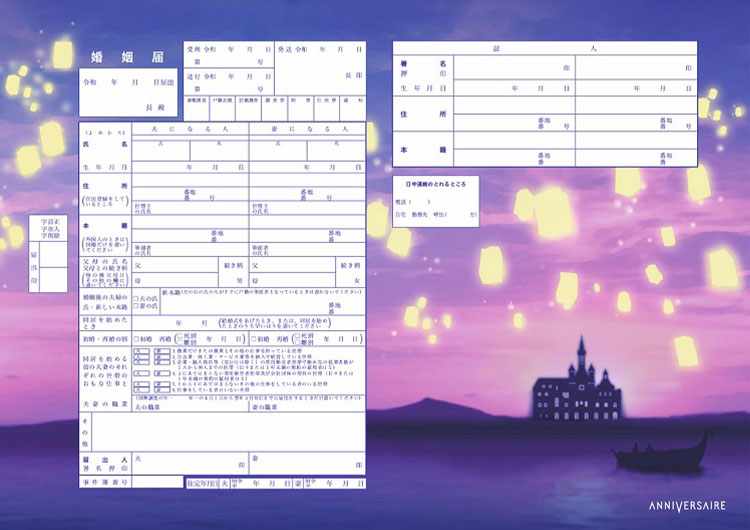Click the wife's 住所 address field

click(308, 187)
